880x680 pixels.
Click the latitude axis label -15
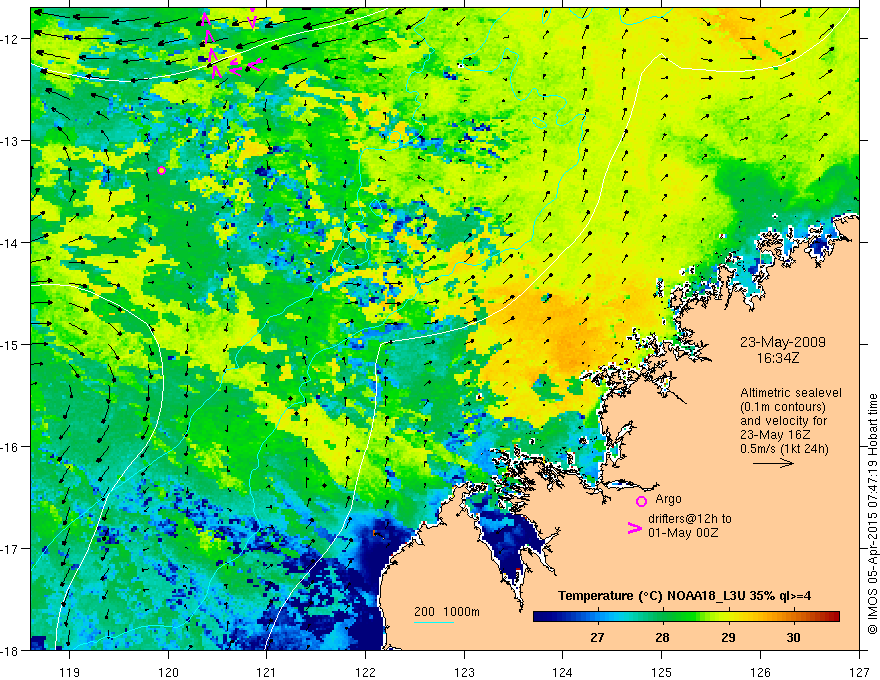pos(10,345)
